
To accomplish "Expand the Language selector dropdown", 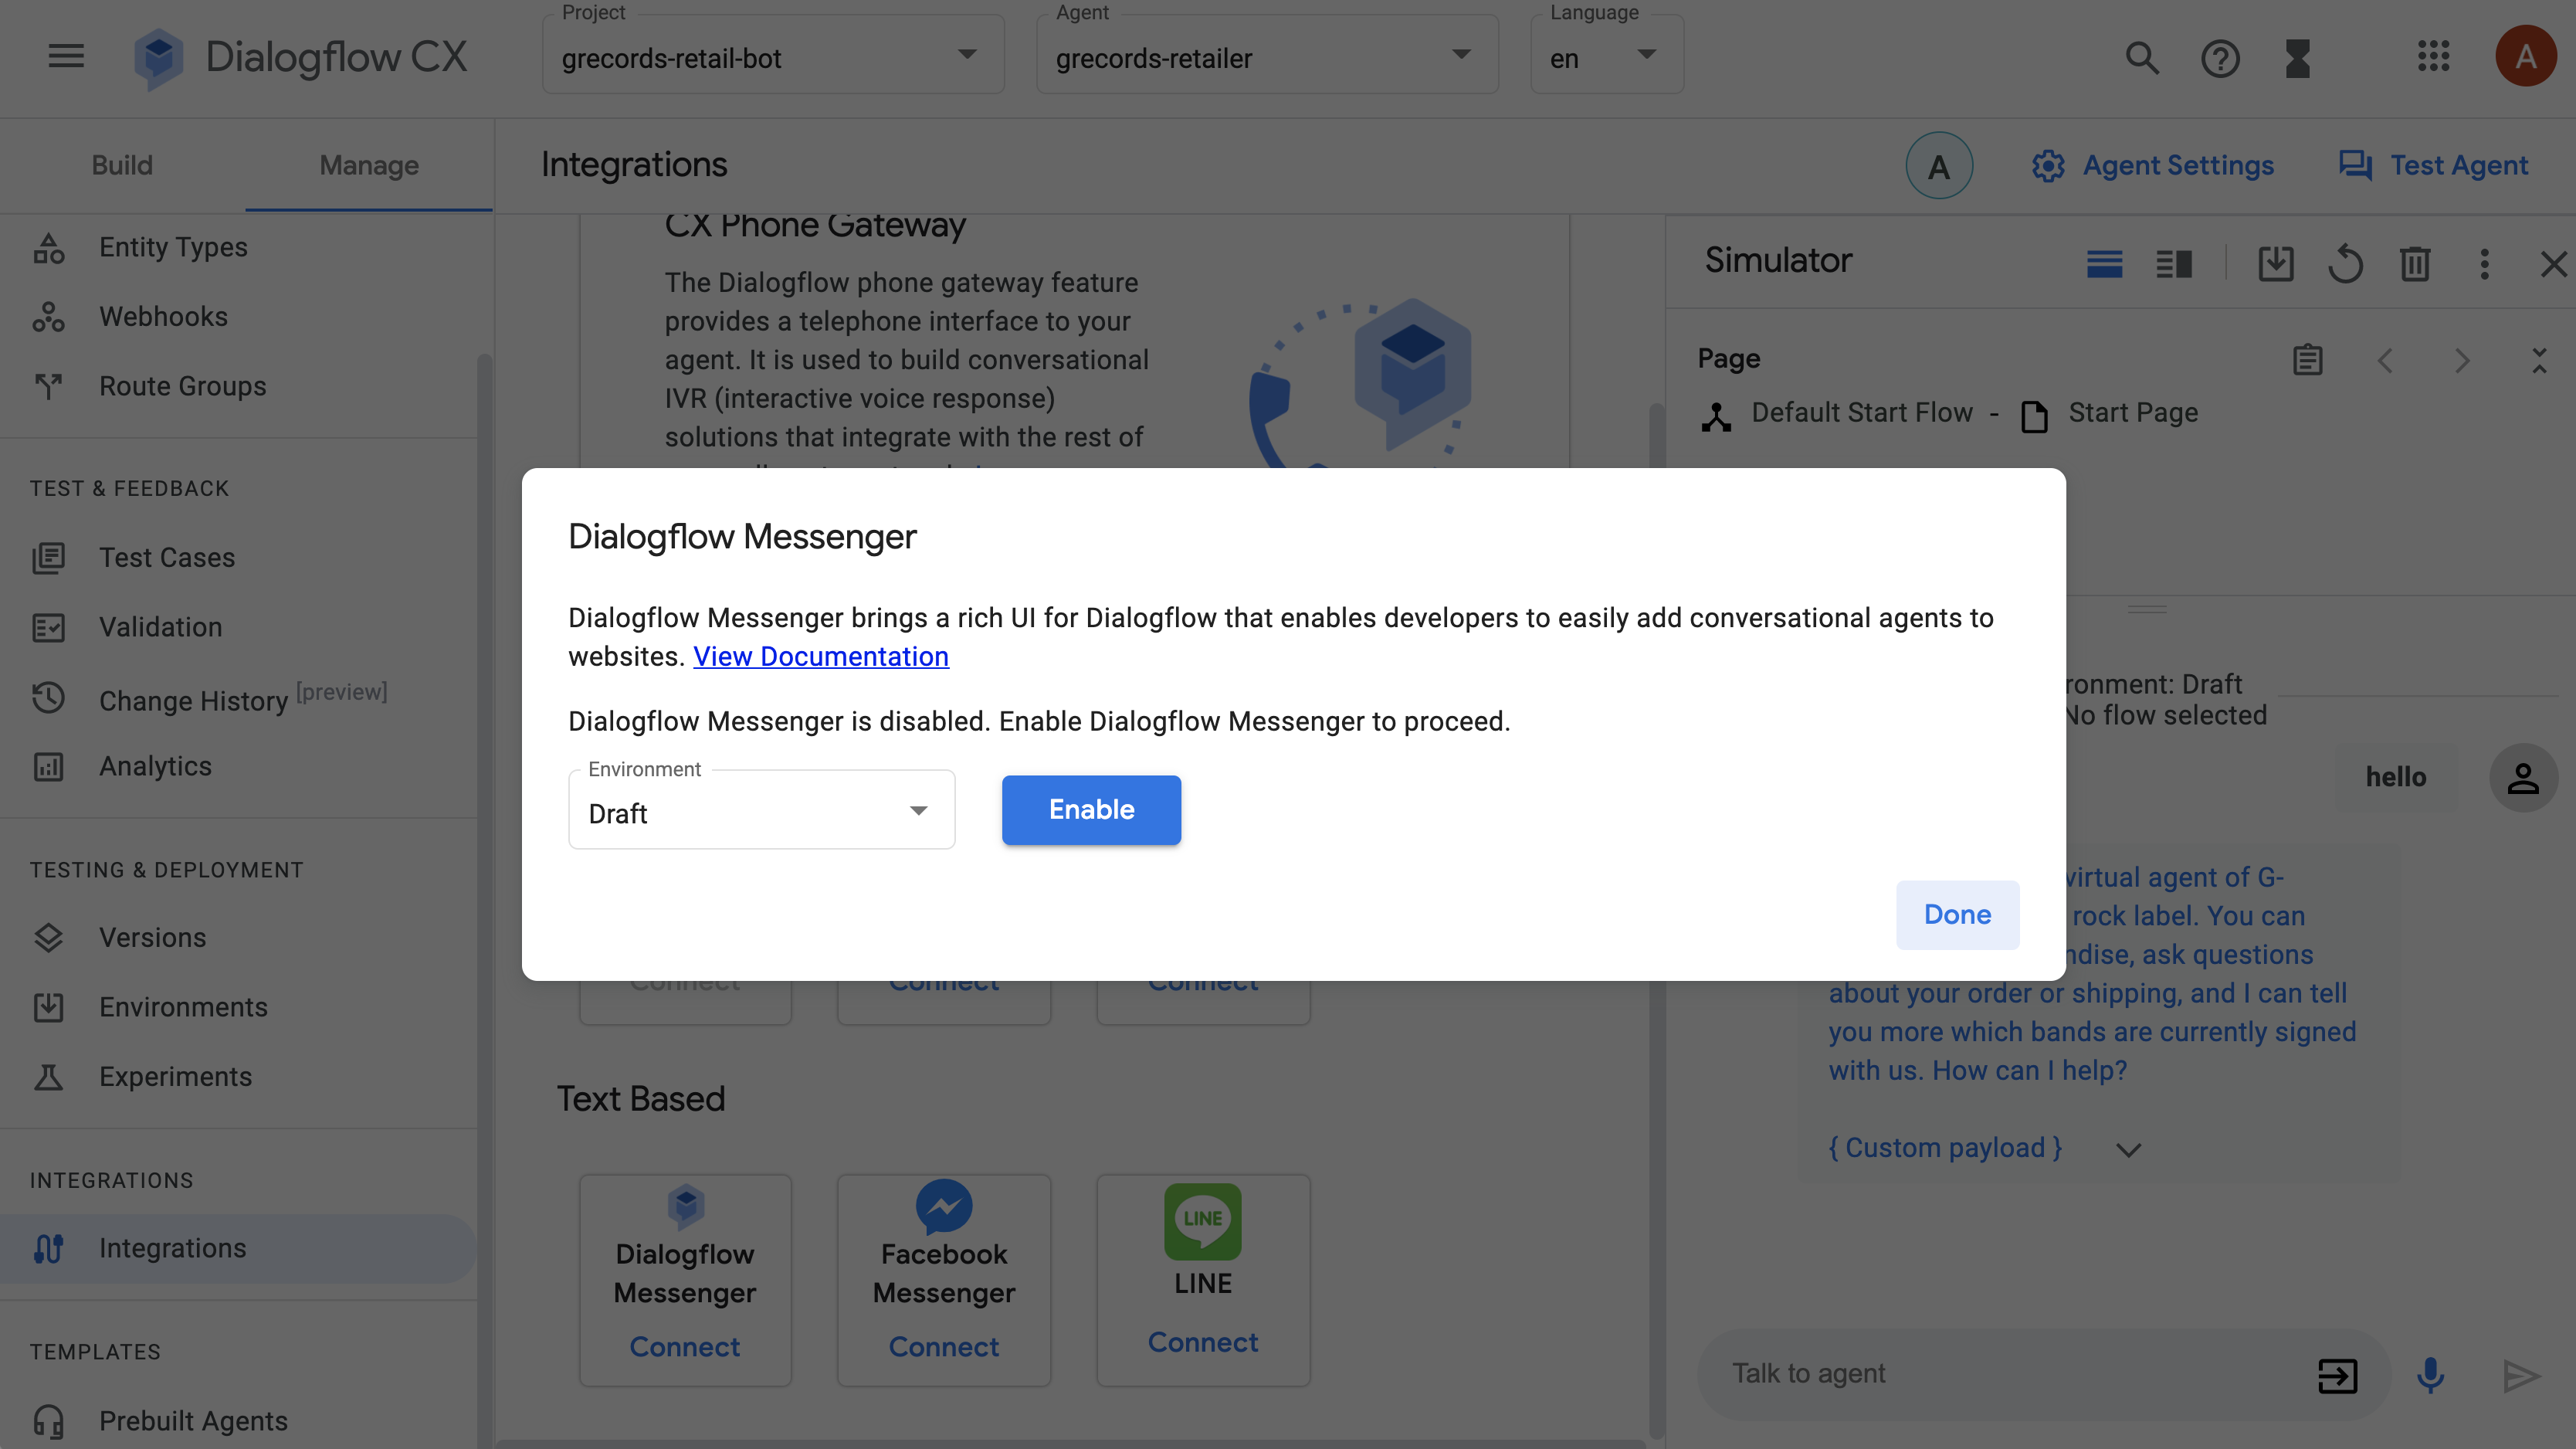I will [1646, 59].
